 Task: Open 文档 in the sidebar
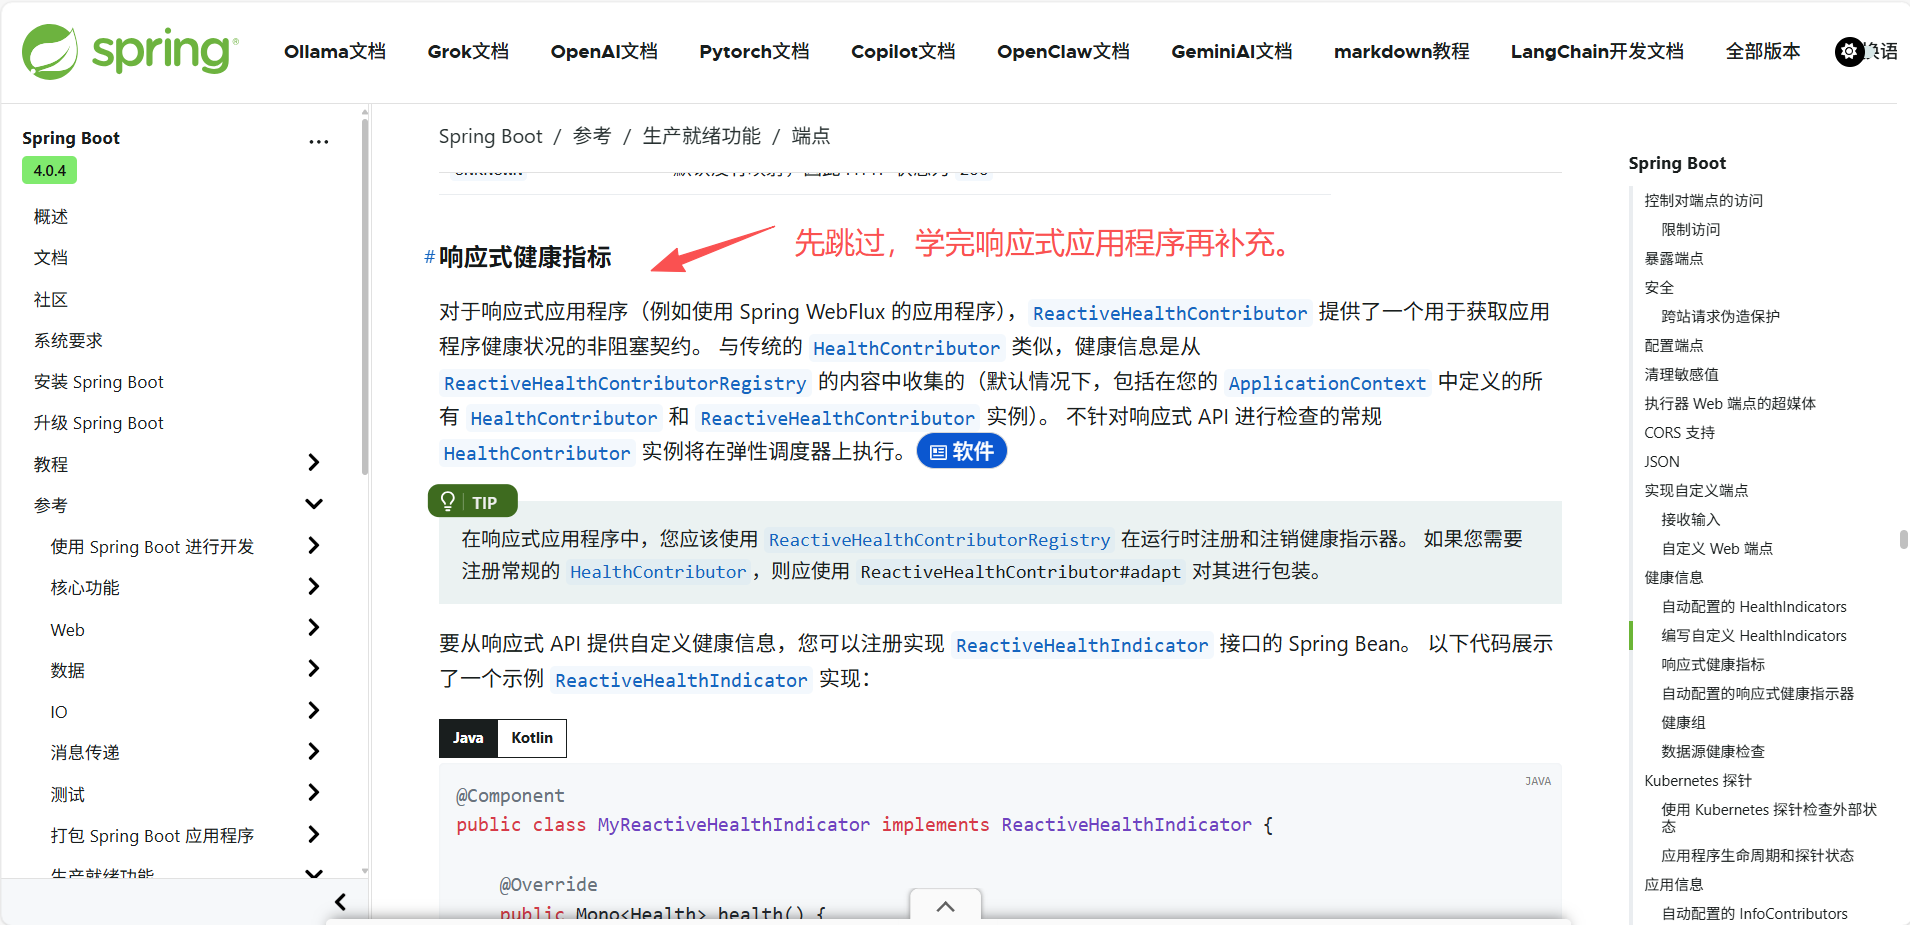[51, 258]
